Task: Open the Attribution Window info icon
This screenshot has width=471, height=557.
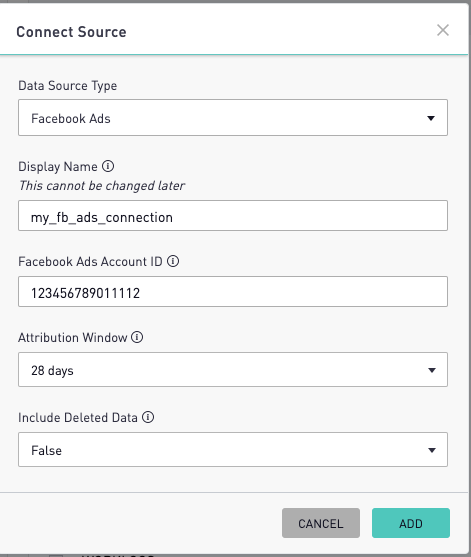Action: click(137, 337)
